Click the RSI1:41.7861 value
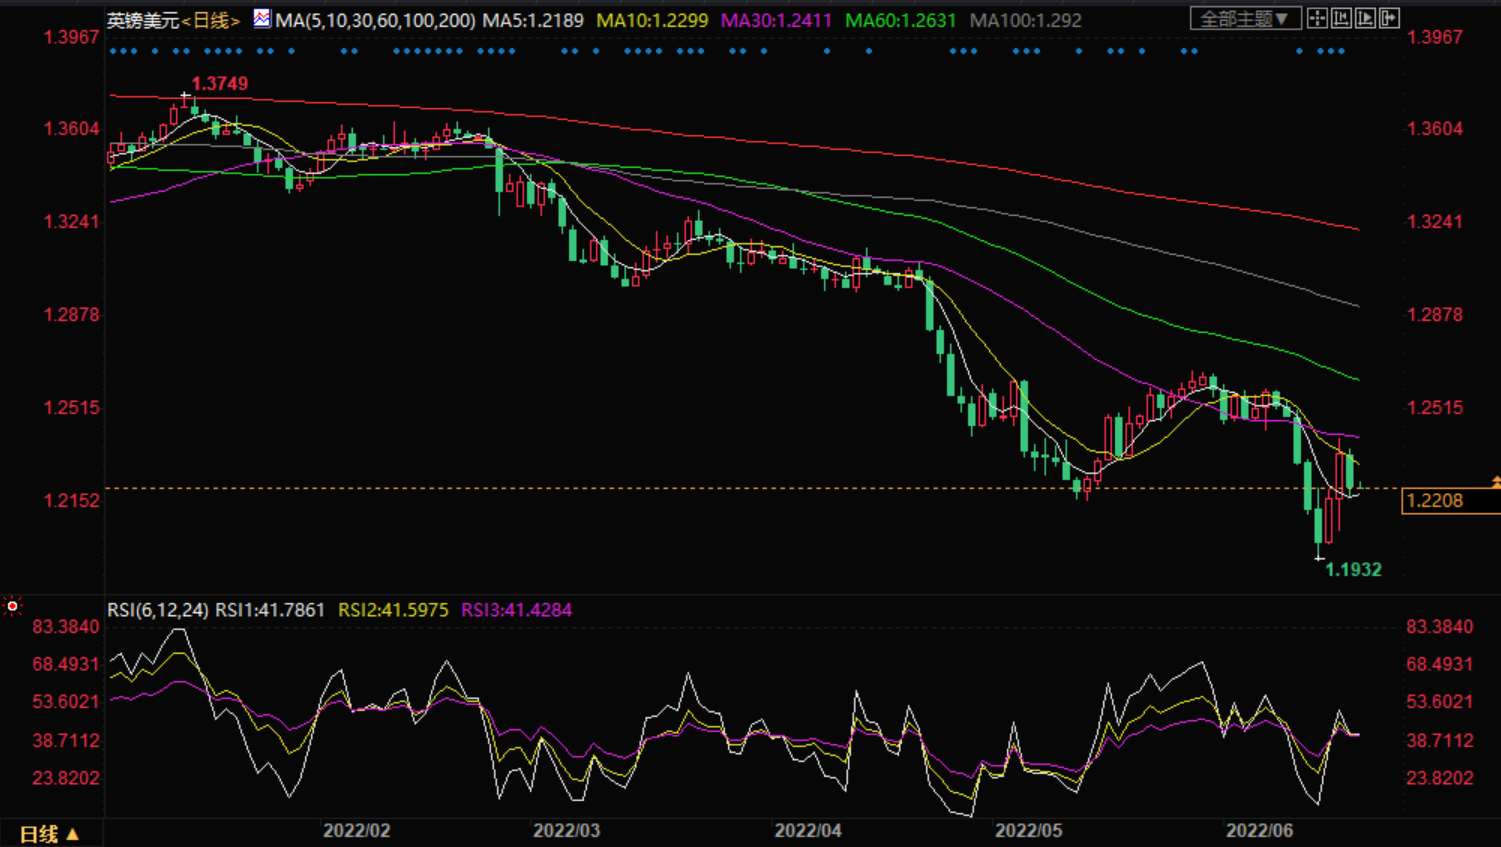 point(270,610)
